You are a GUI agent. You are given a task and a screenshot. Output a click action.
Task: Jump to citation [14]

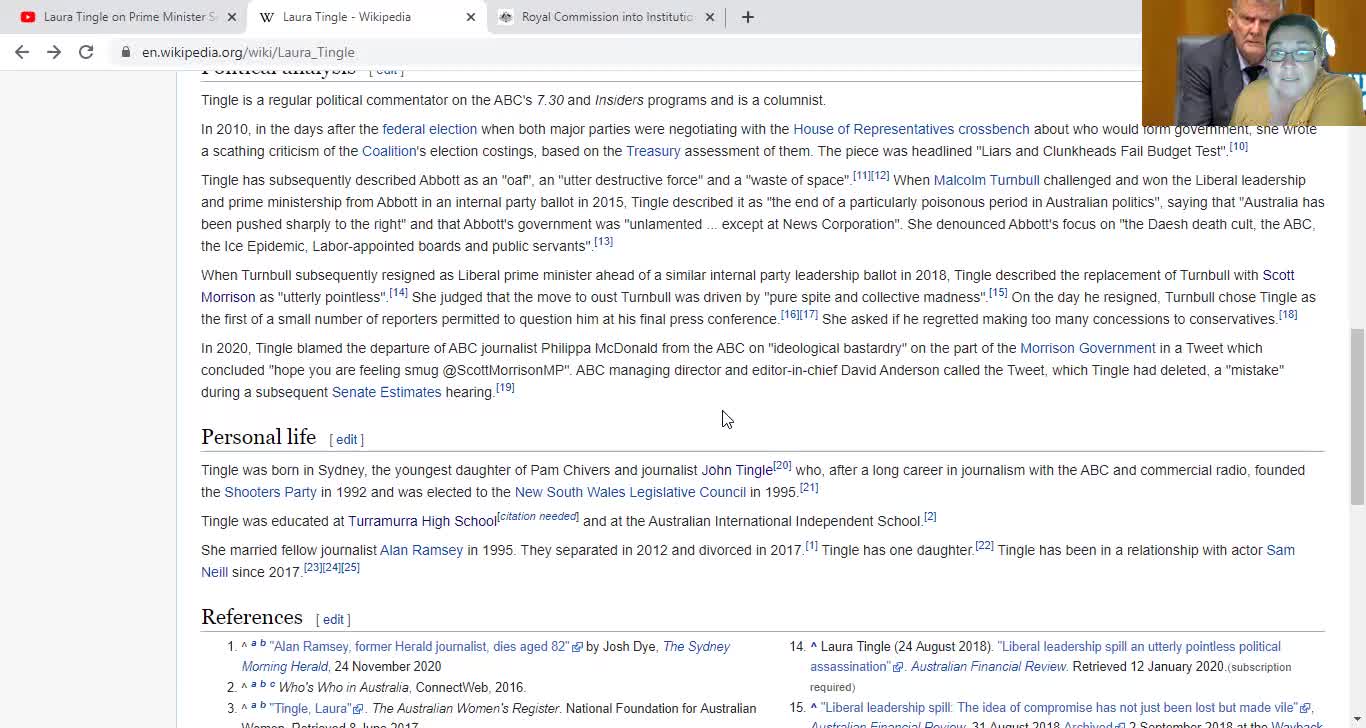pyautogui.click(x=398, y=292)
